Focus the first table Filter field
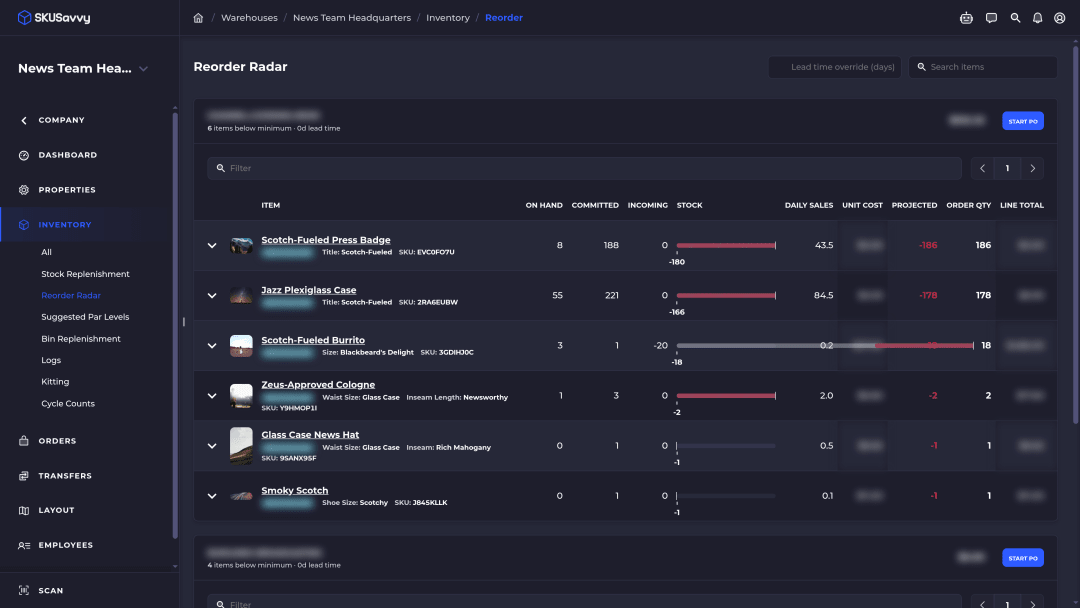This screenshot has height=608, width=1080. [x=584, y=168]
